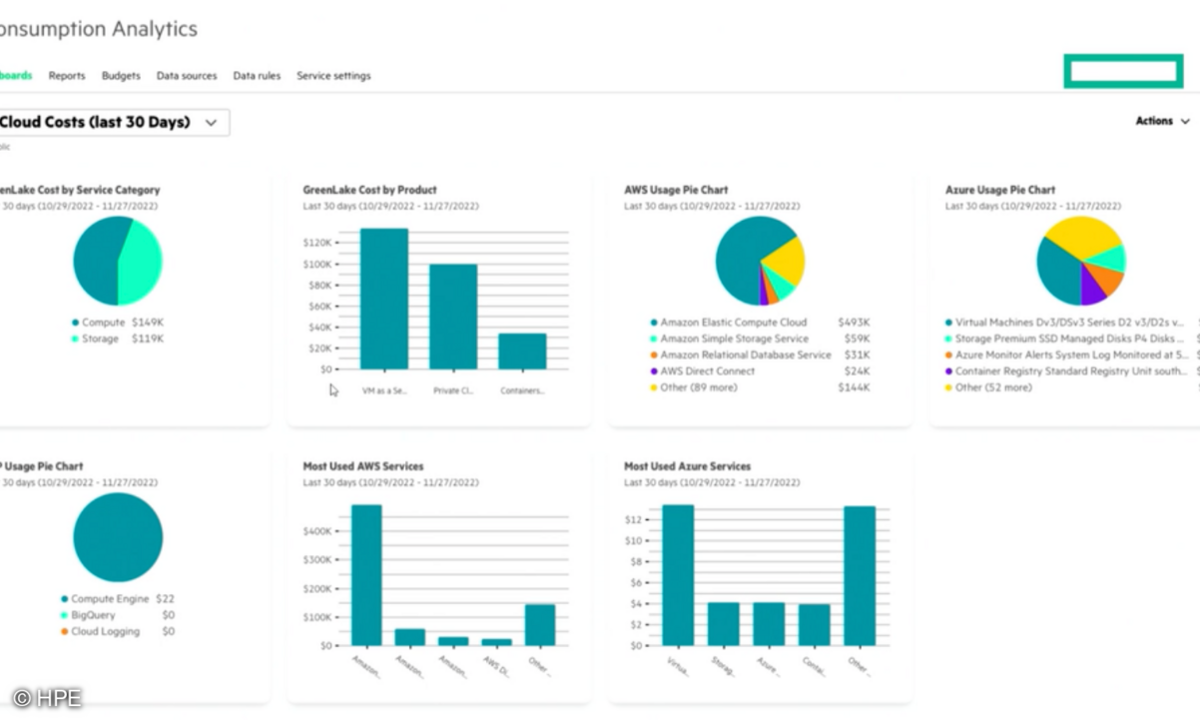Click the teal dot beside Compute legend
This screenshot has height=720, width=1200.
pos(75,323)
